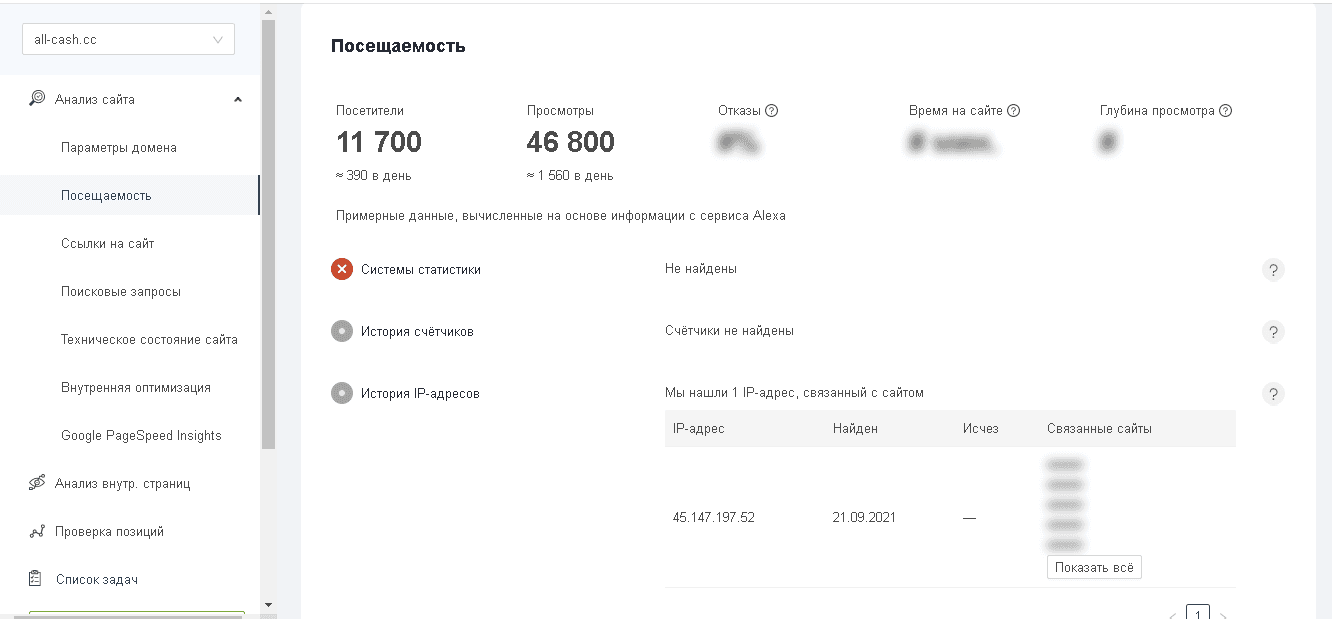The height and width of the screenshot is (619, 1332).
Task: Open Параметры домена menu item
Action: (x=118, y=148)
